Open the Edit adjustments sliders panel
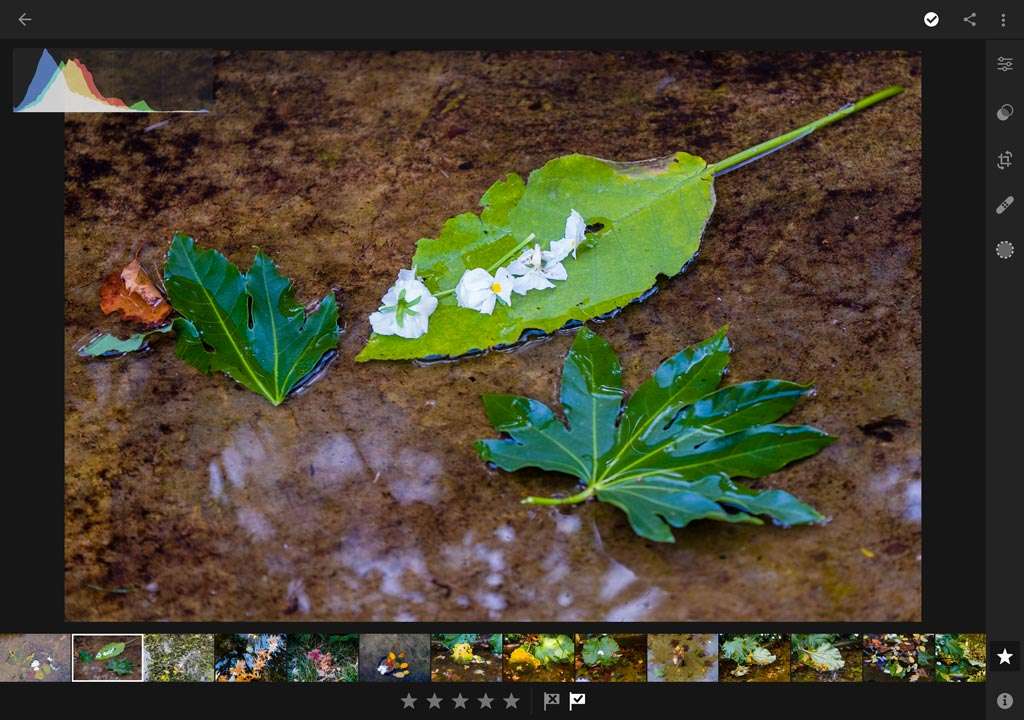1024x720 pixels. [1004, 64]
